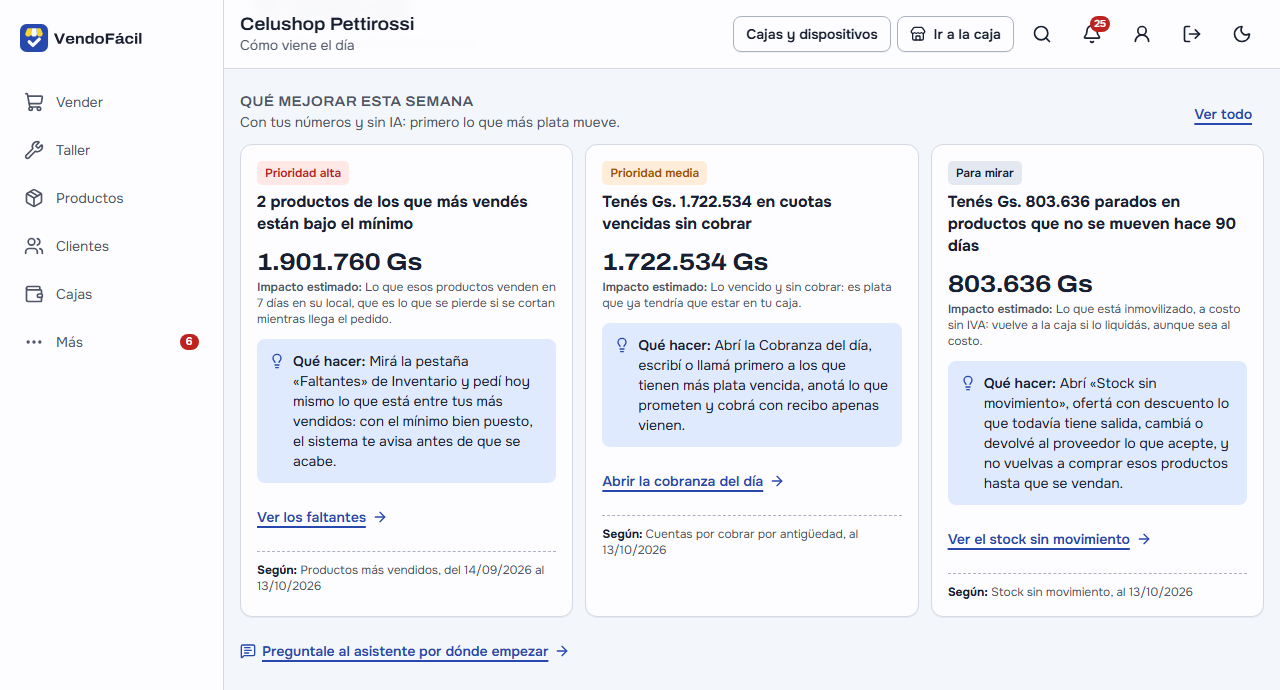Open the user profile icon

pos(1142,34)
